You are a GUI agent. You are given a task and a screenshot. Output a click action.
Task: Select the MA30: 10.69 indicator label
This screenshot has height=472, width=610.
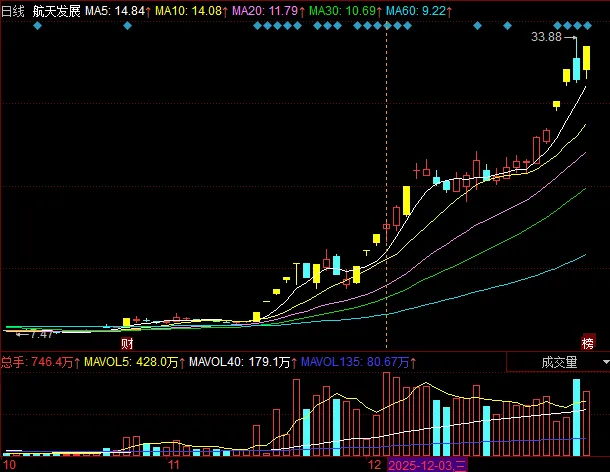click(x=345, y=11)
